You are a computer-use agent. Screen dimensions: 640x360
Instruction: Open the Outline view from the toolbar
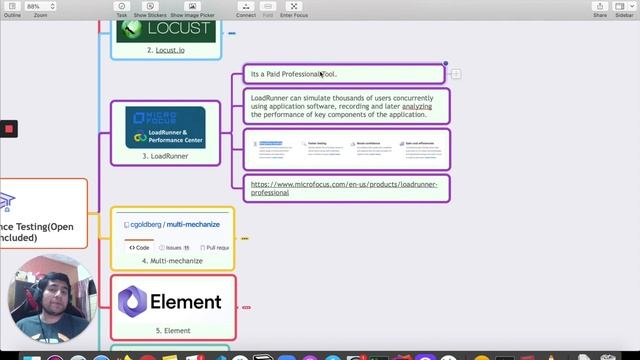pos(12,7)
